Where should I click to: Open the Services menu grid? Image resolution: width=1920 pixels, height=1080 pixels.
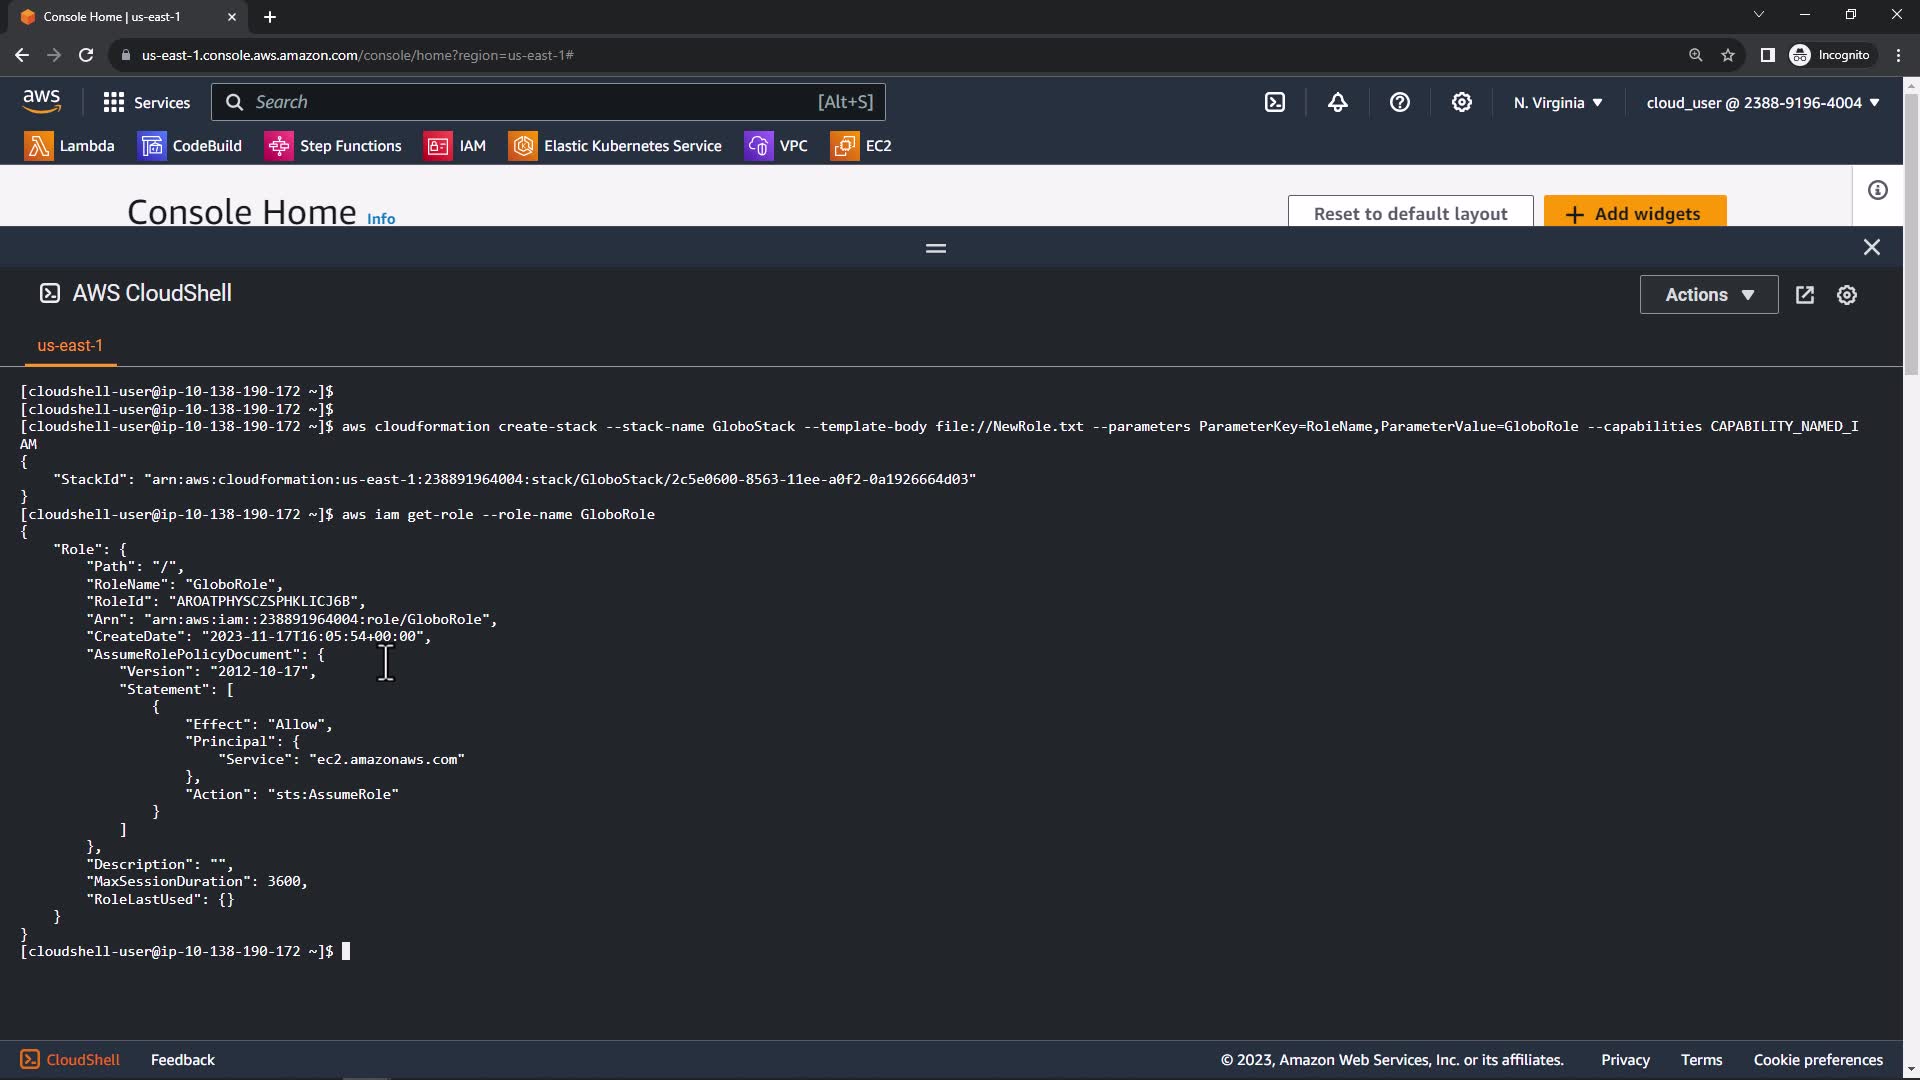click(146, 102)
